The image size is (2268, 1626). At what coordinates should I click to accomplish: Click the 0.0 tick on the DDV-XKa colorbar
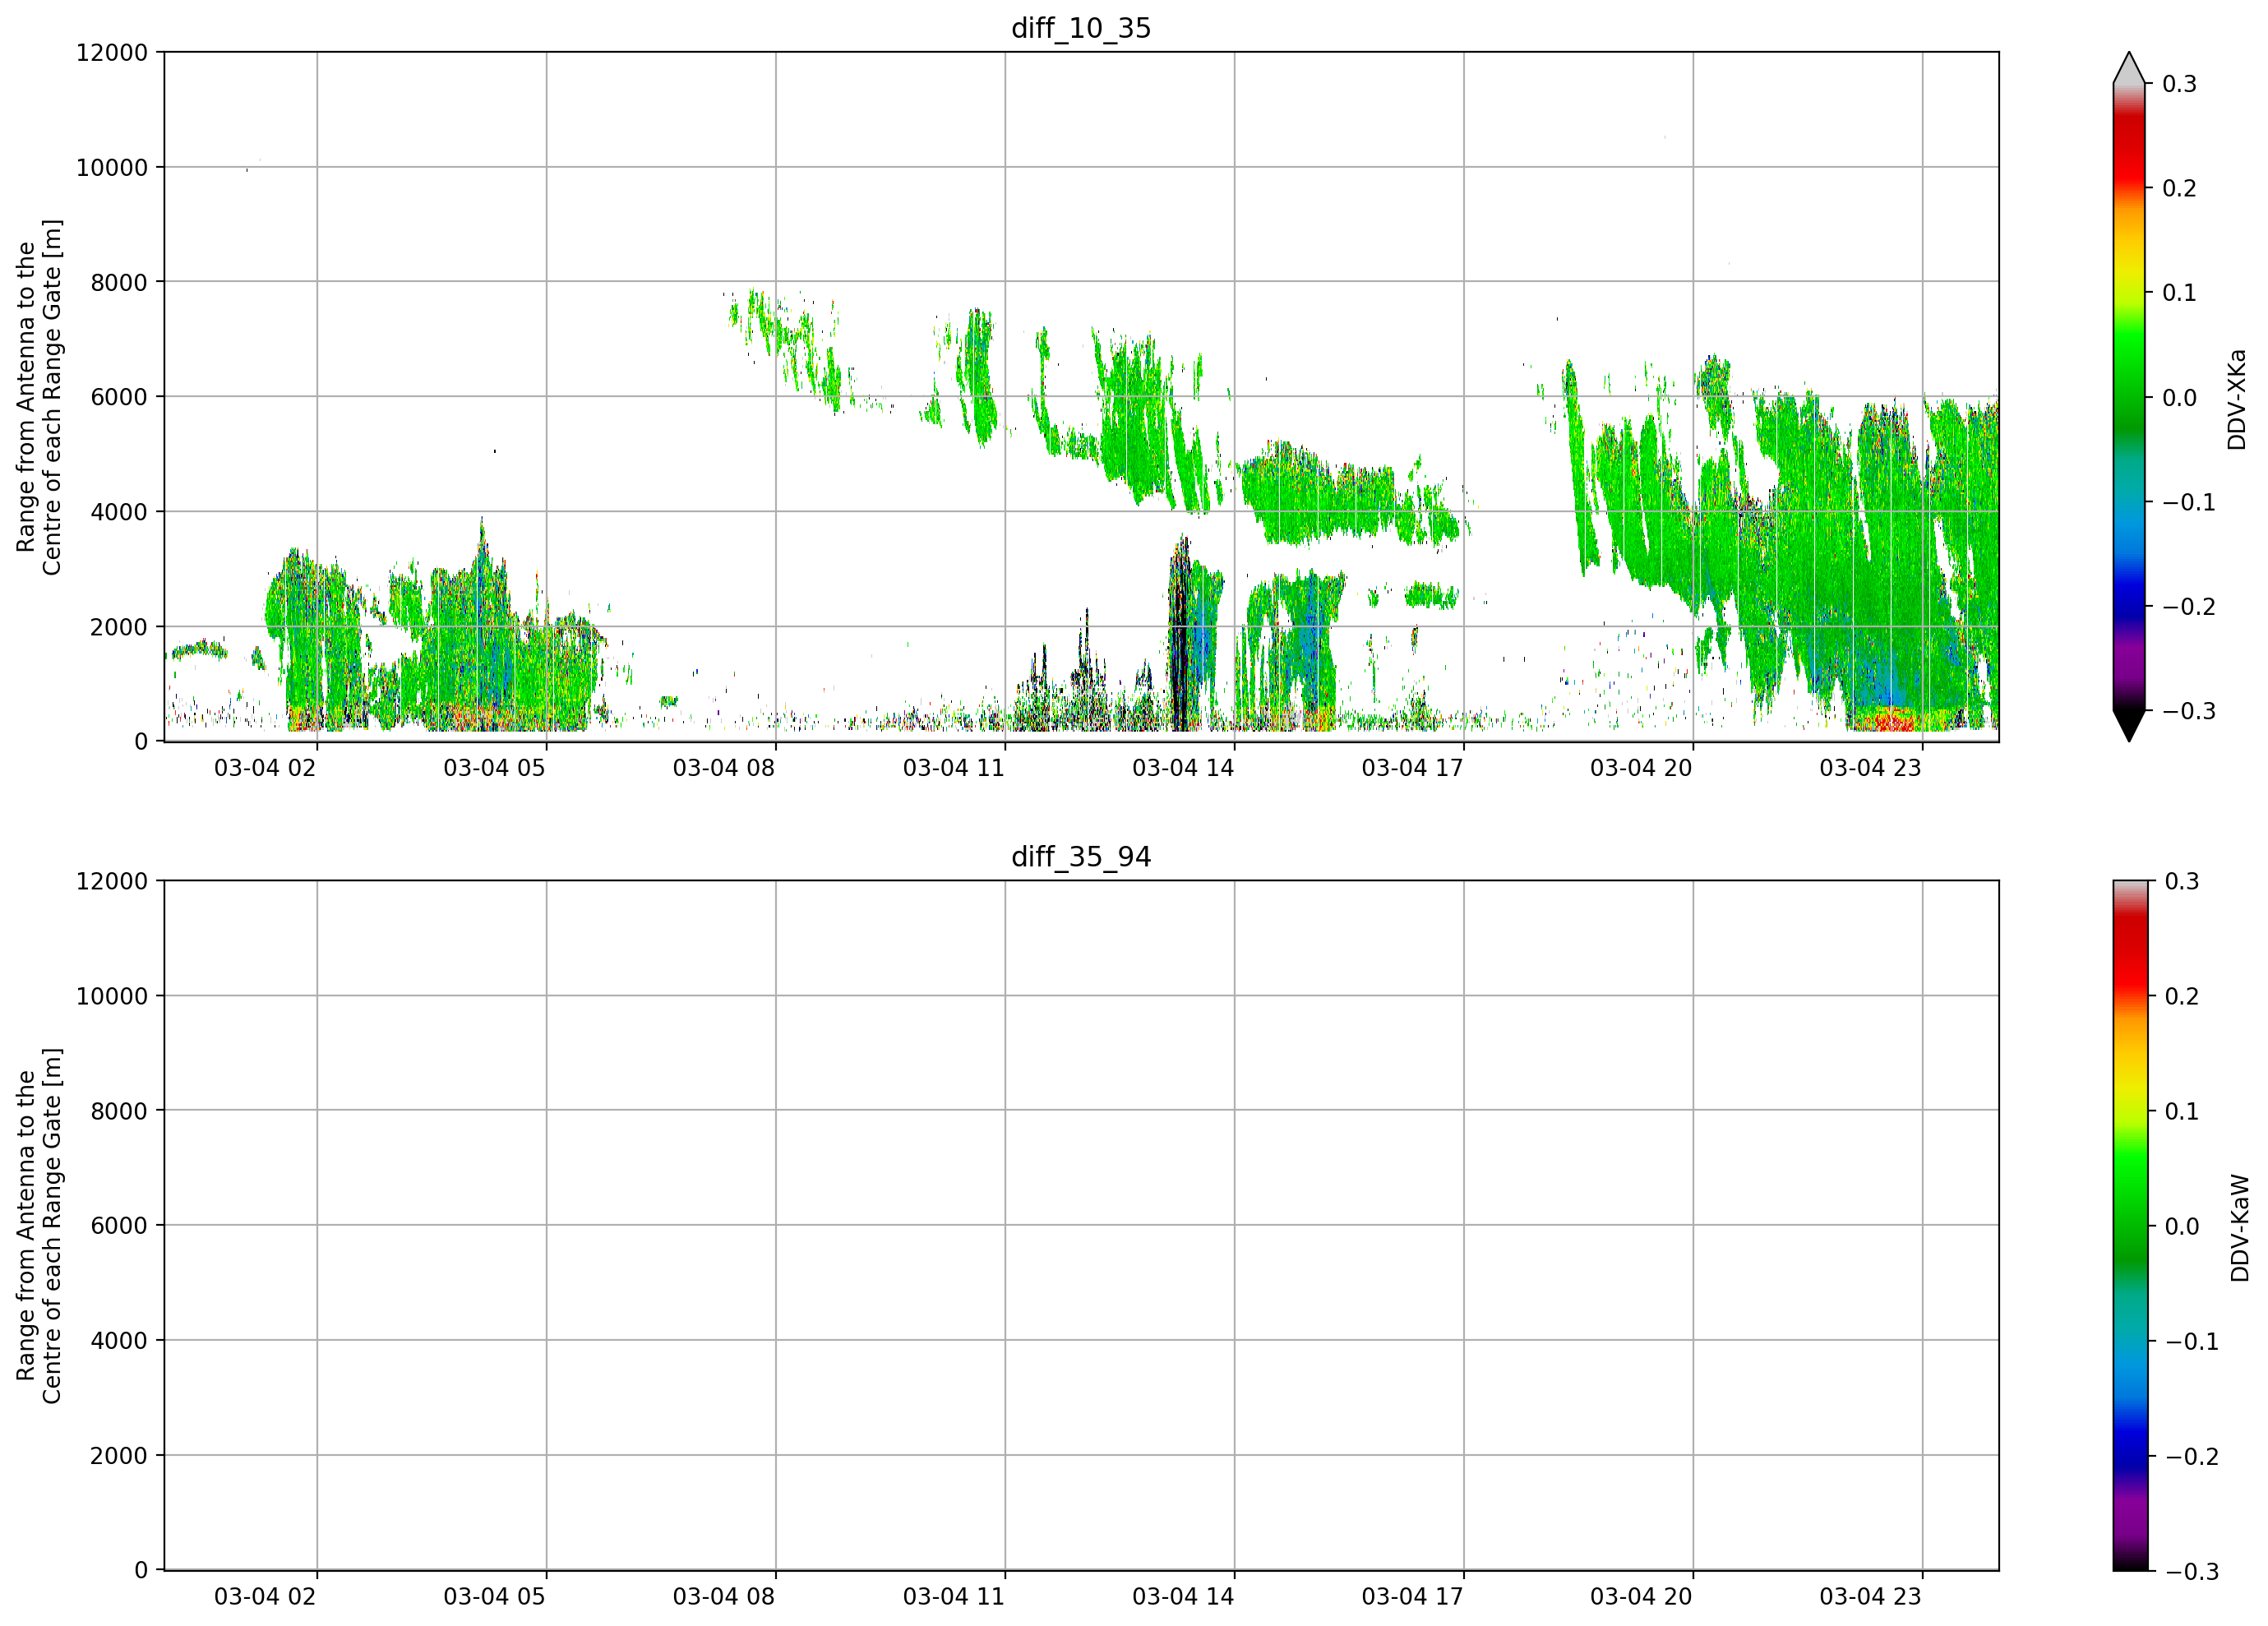(2179, 398)
